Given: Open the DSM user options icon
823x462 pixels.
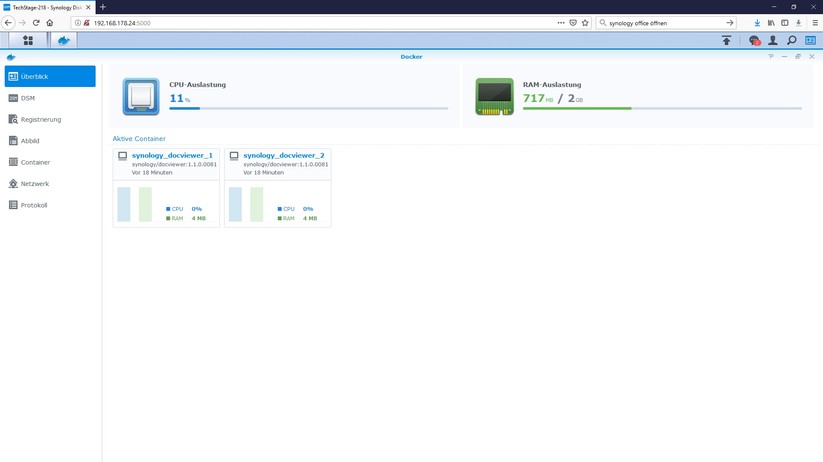Looking at the screenshot, I should click(772, 41).
